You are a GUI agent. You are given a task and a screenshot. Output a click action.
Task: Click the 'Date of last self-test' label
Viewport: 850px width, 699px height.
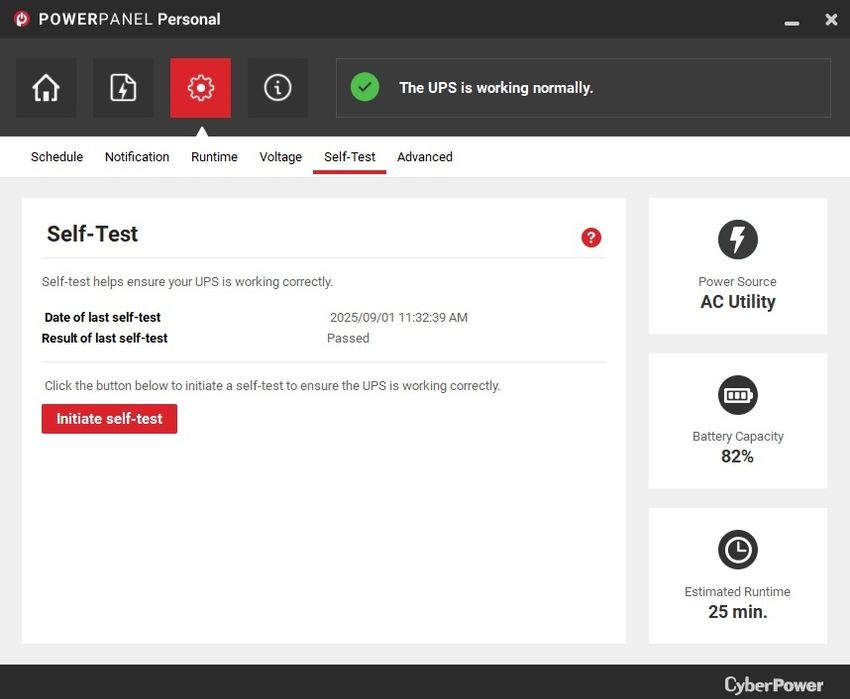102,317
